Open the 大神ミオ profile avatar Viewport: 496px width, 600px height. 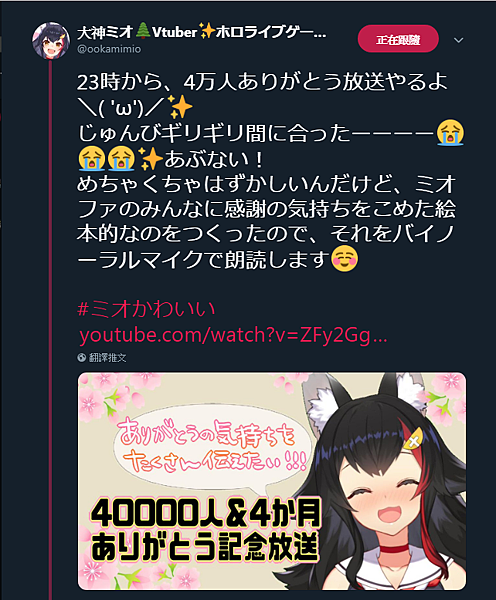click(x=51, y=40)
